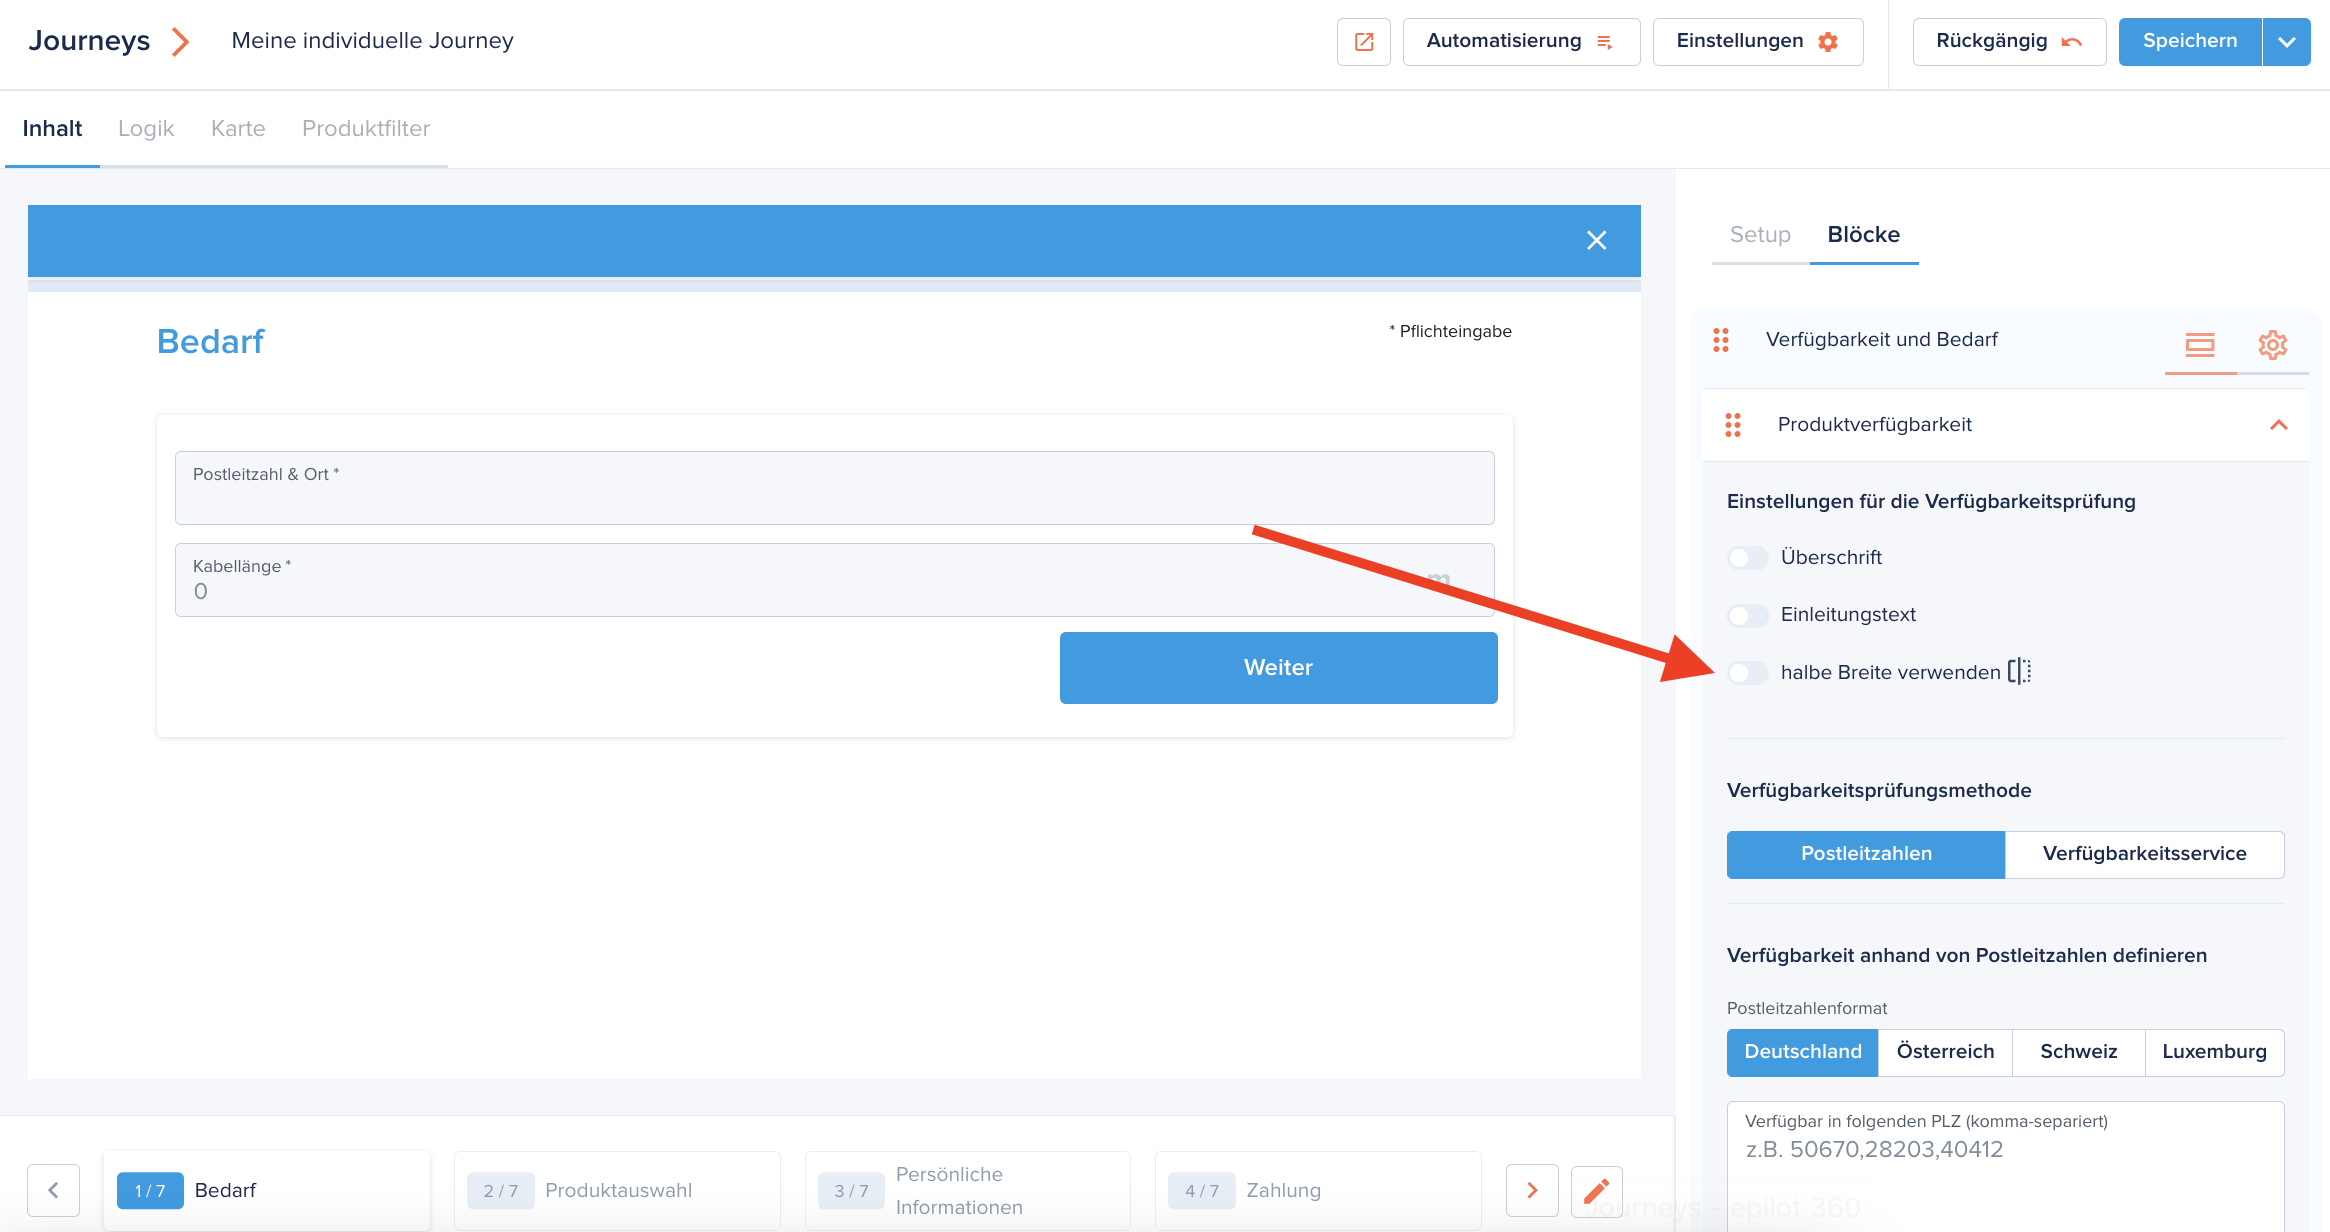Open the Produktfilter tab

366,129
